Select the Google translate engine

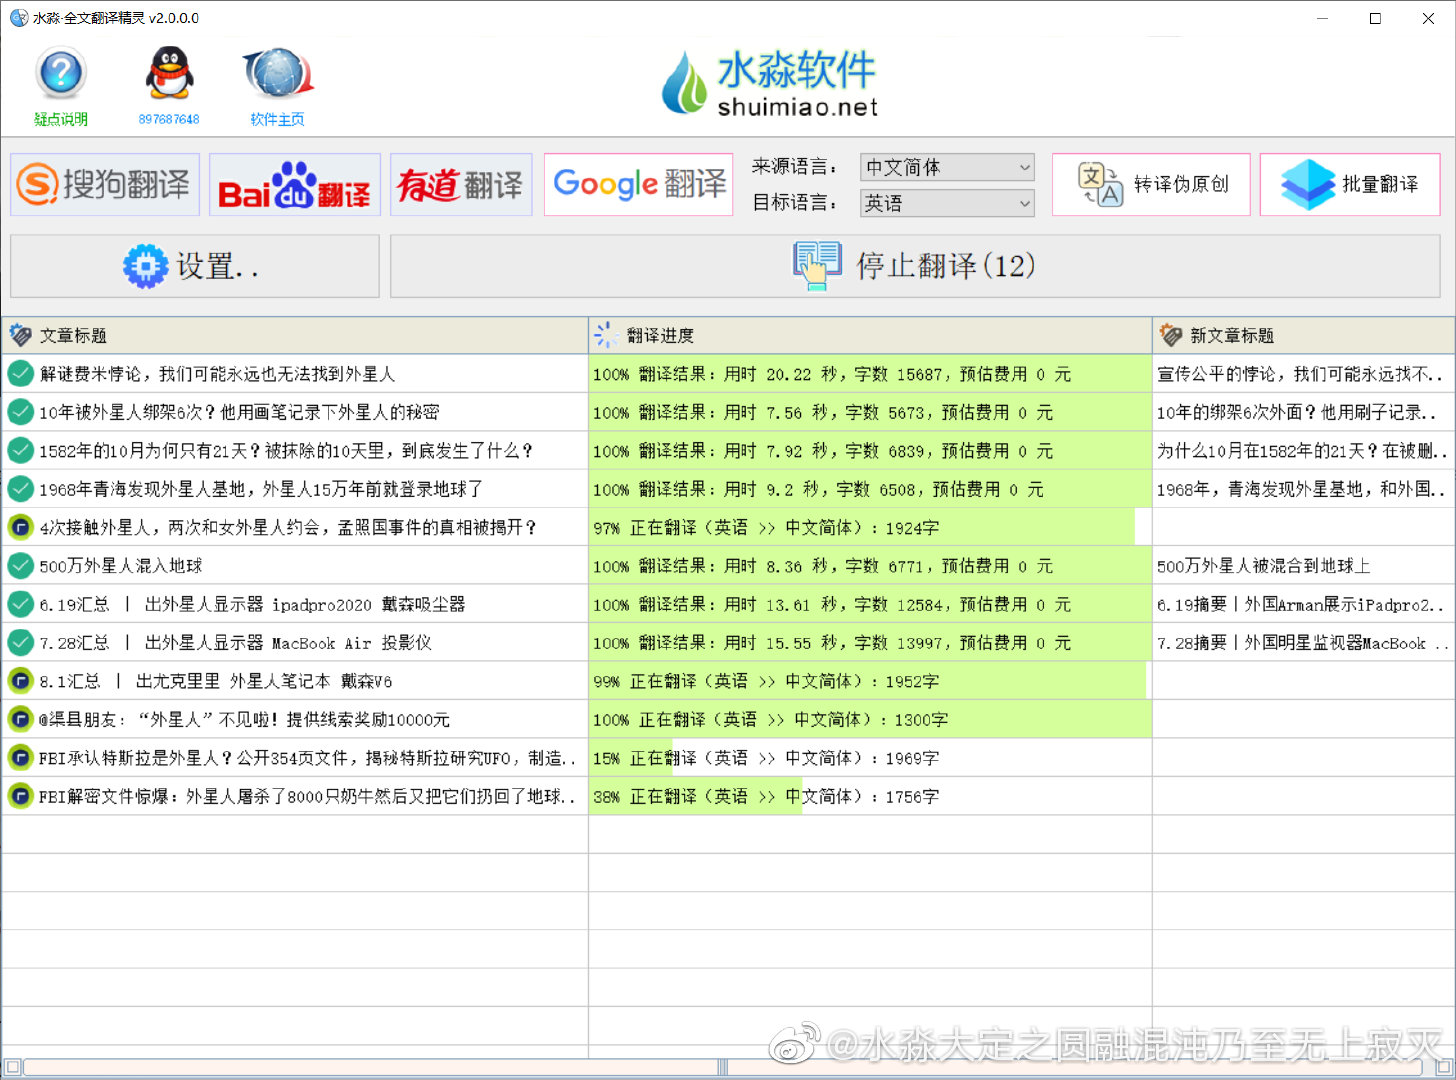[x=639, y=185]
